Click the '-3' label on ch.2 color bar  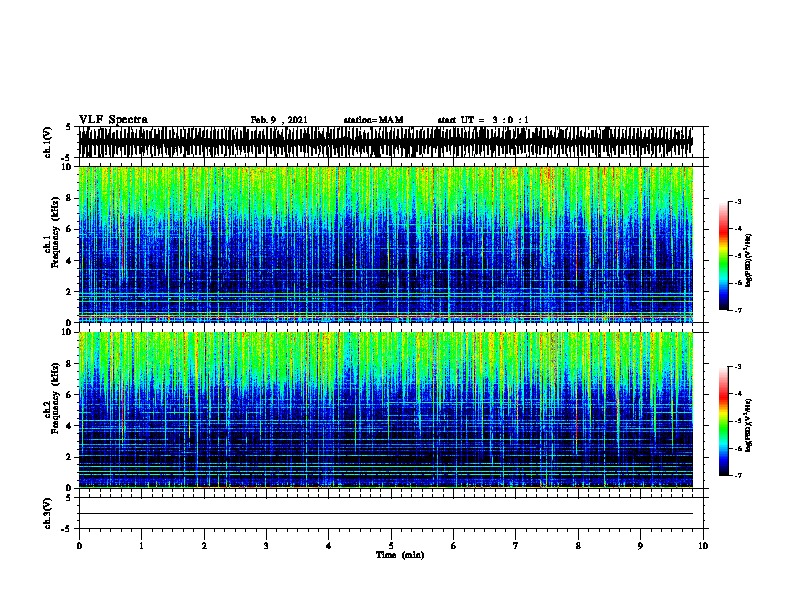click(x=737, y=367)
